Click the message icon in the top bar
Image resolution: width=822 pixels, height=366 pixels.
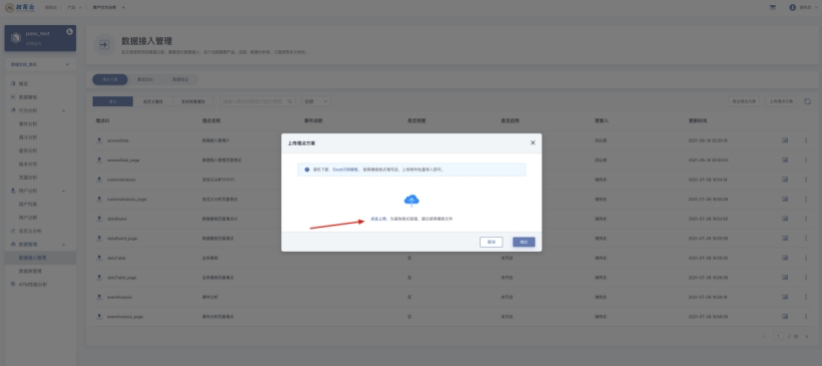(x=772, y=7)
